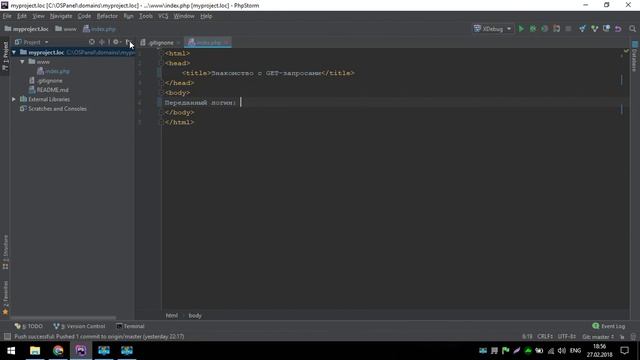Image resolution: width=640 pixels, height=360 pixels.
Task: Click Scroll from Source icon in Project panel
Action: tap(92, 42)
